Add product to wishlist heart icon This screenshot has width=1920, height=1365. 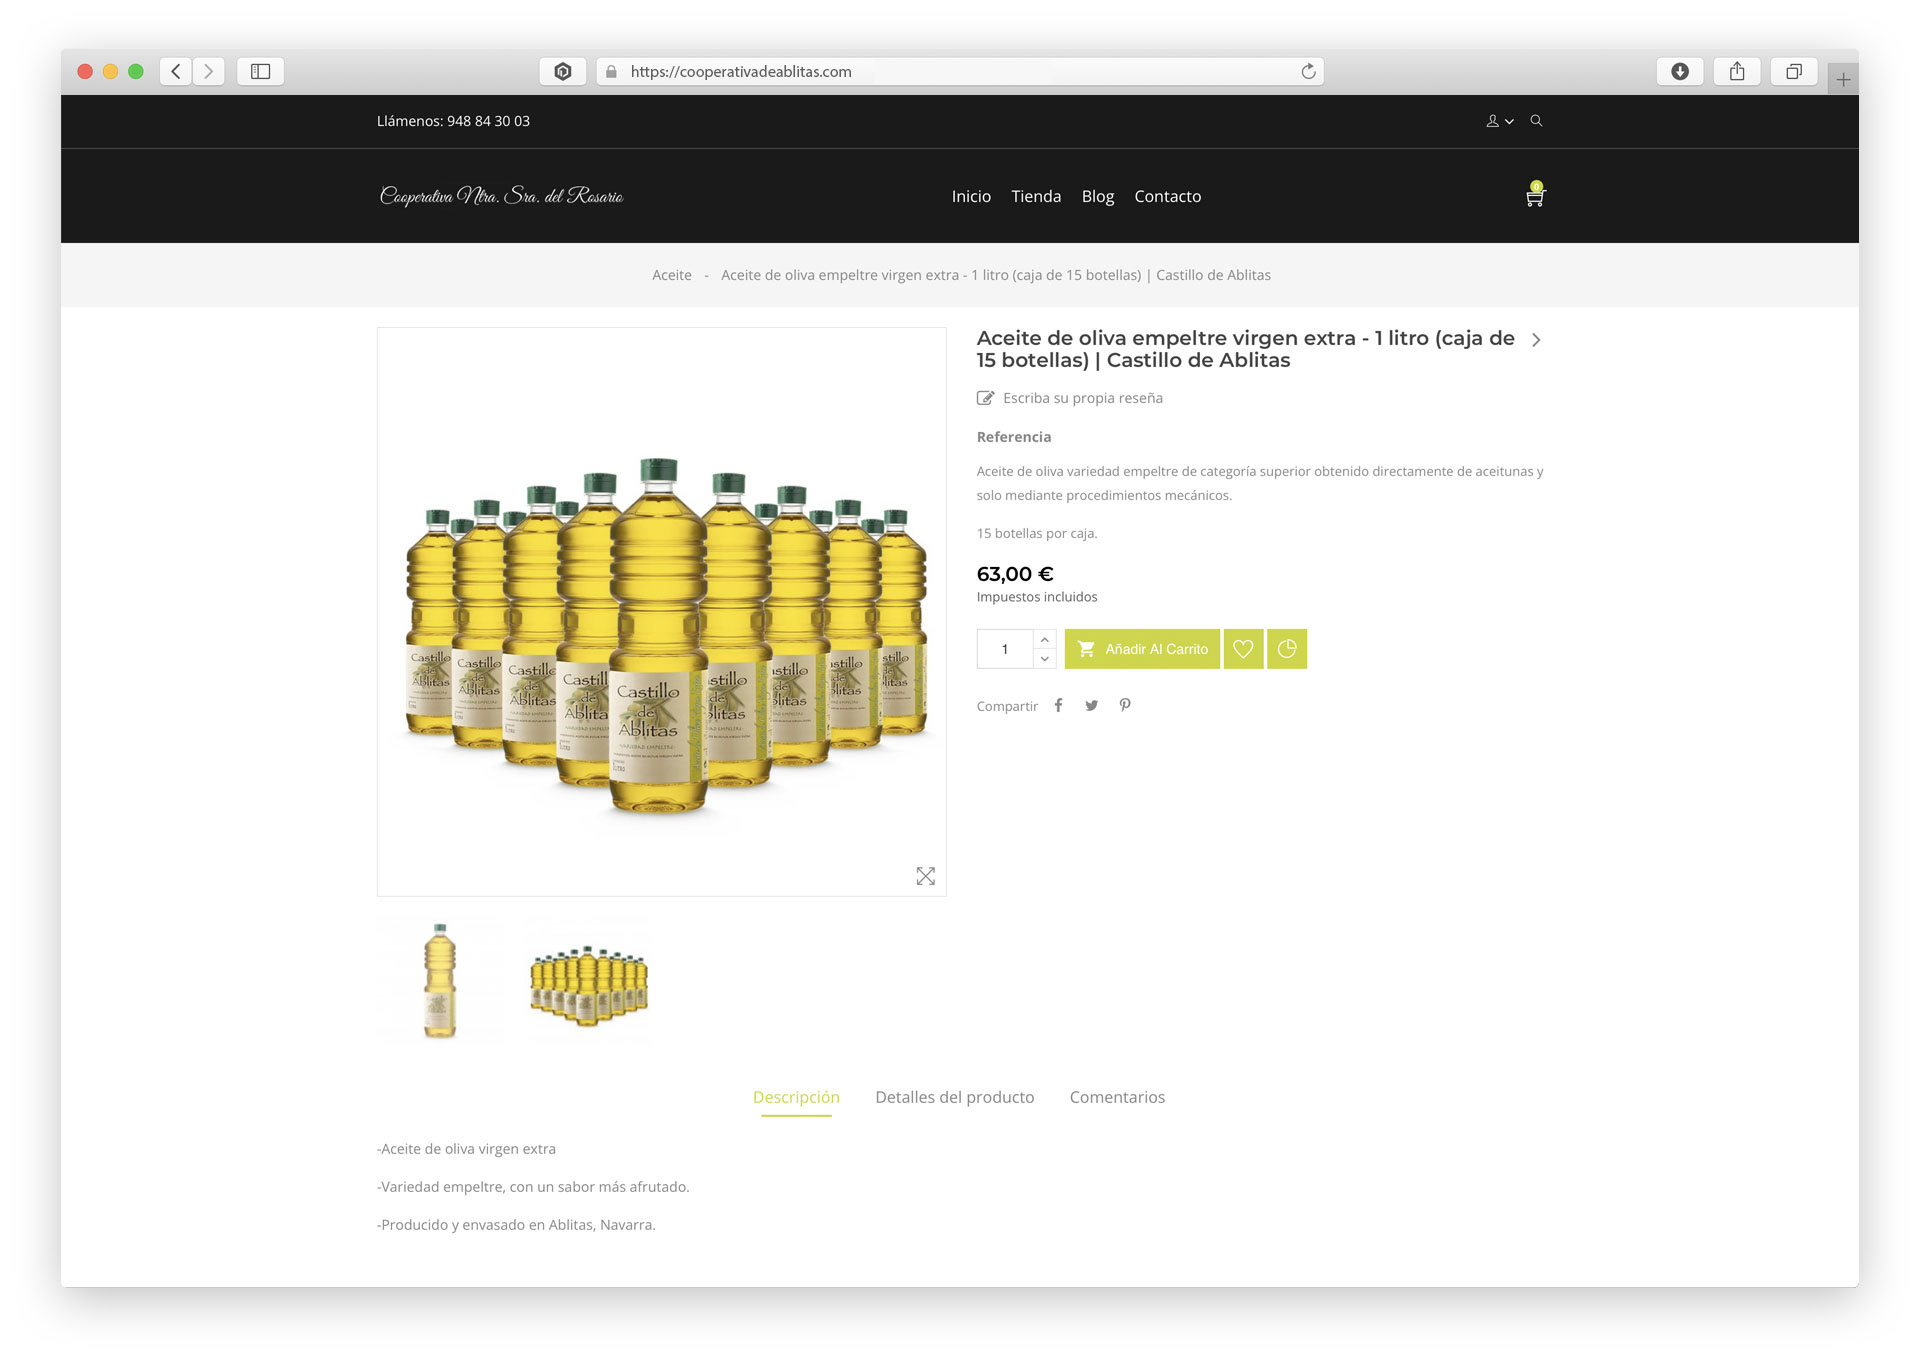coord(1243,649)
